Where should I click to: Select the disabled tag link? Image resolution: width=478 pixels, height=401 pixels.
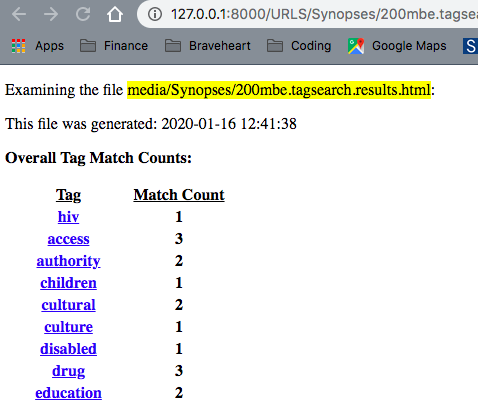tap(68, 349)
